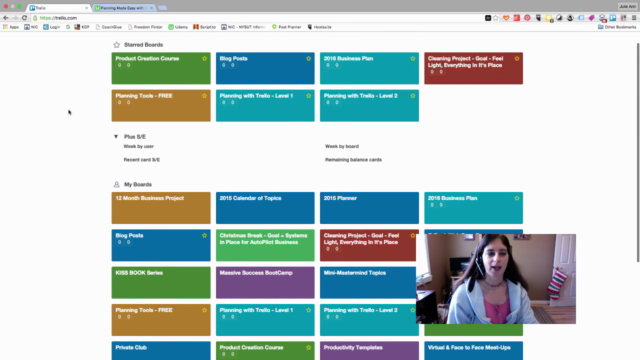Click the browser Forward arrow
The height and width of the screenshot is (360, 640).
tap(15, 18)
